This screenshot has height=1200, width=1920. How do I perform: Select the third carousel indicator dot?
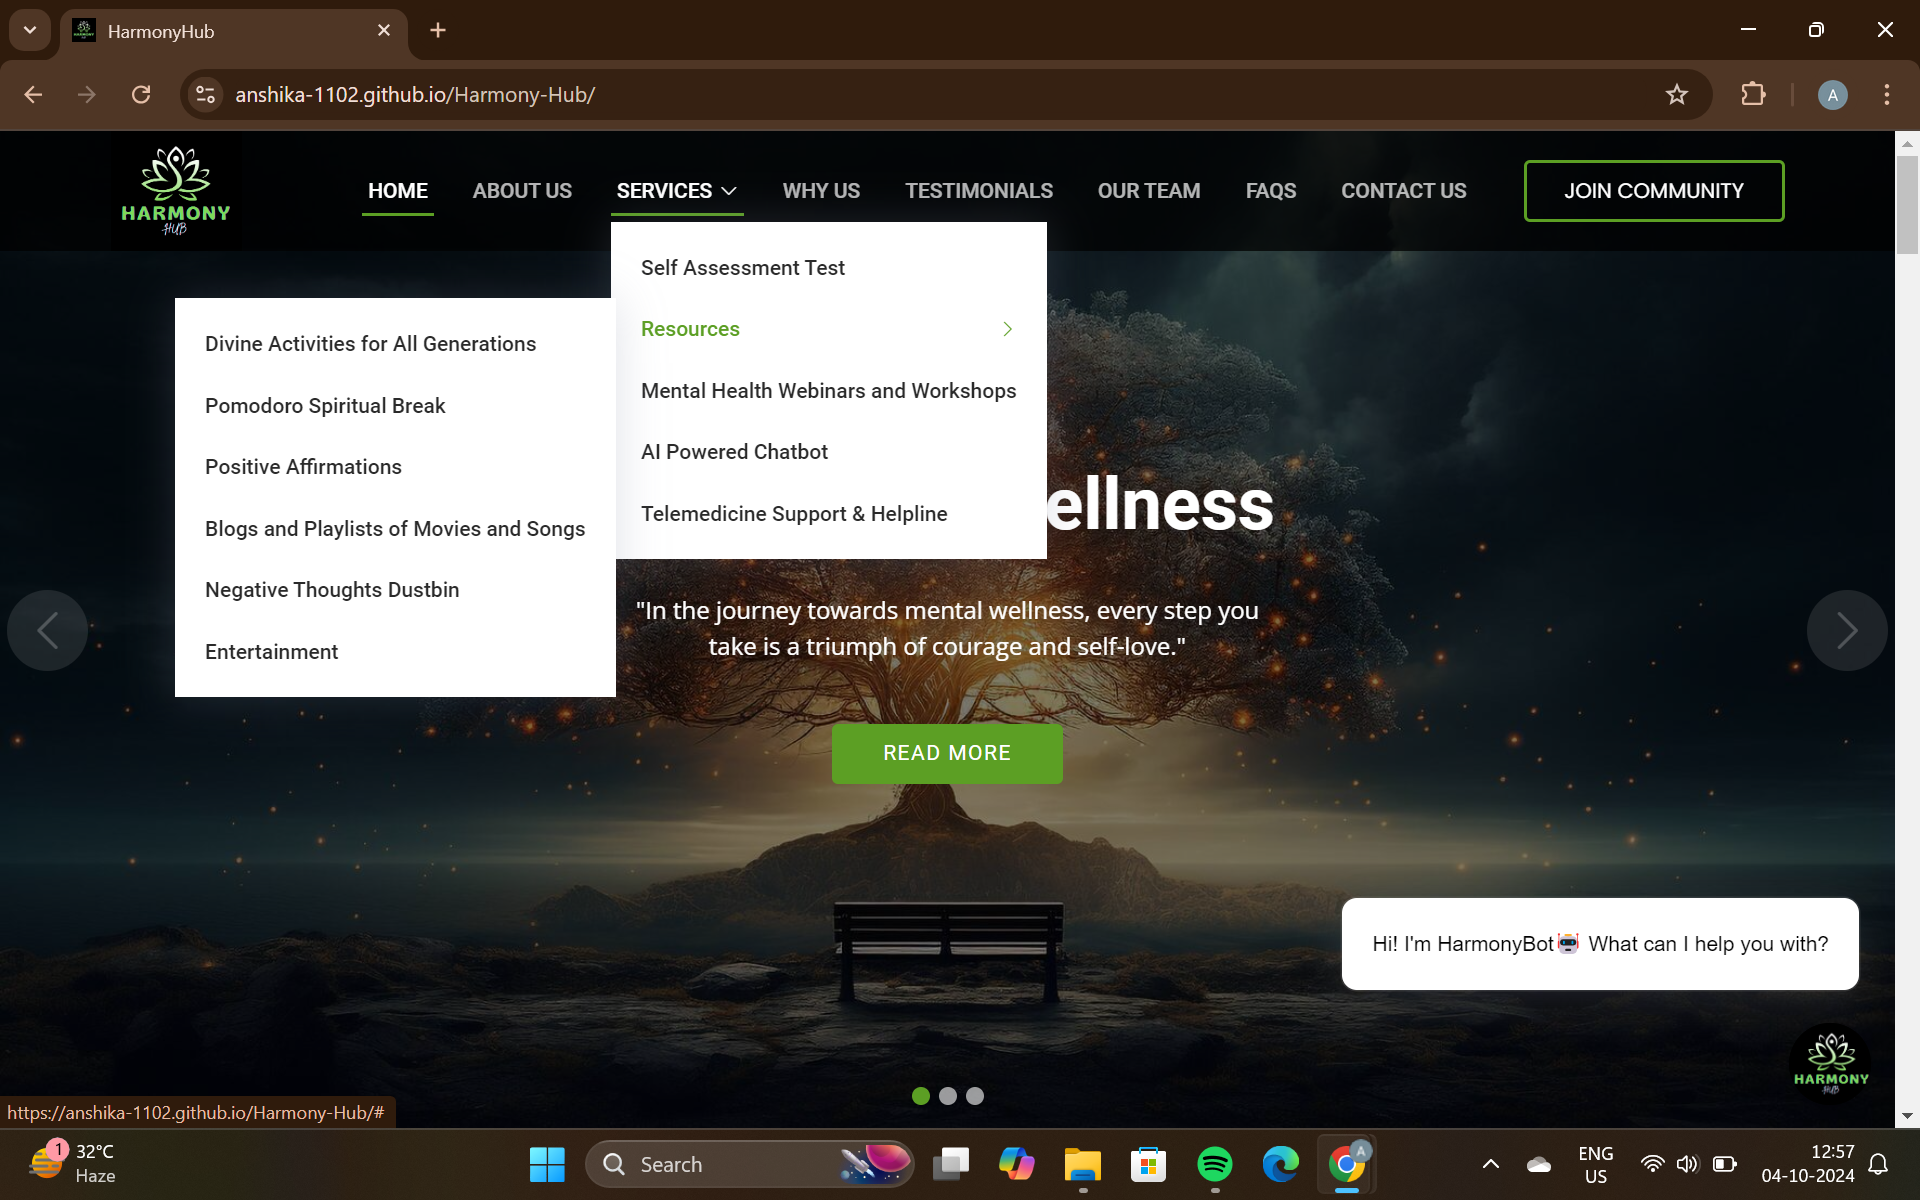point(975,1096)
